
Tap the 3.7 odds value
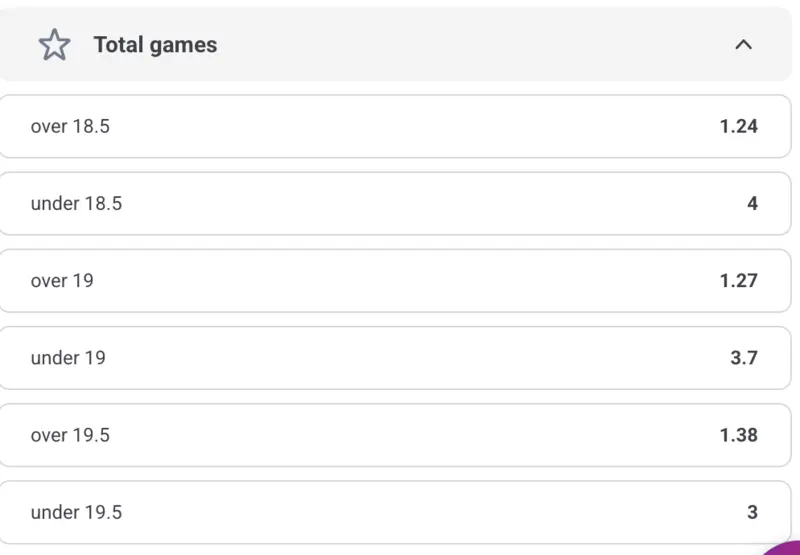tap(744, 358)
